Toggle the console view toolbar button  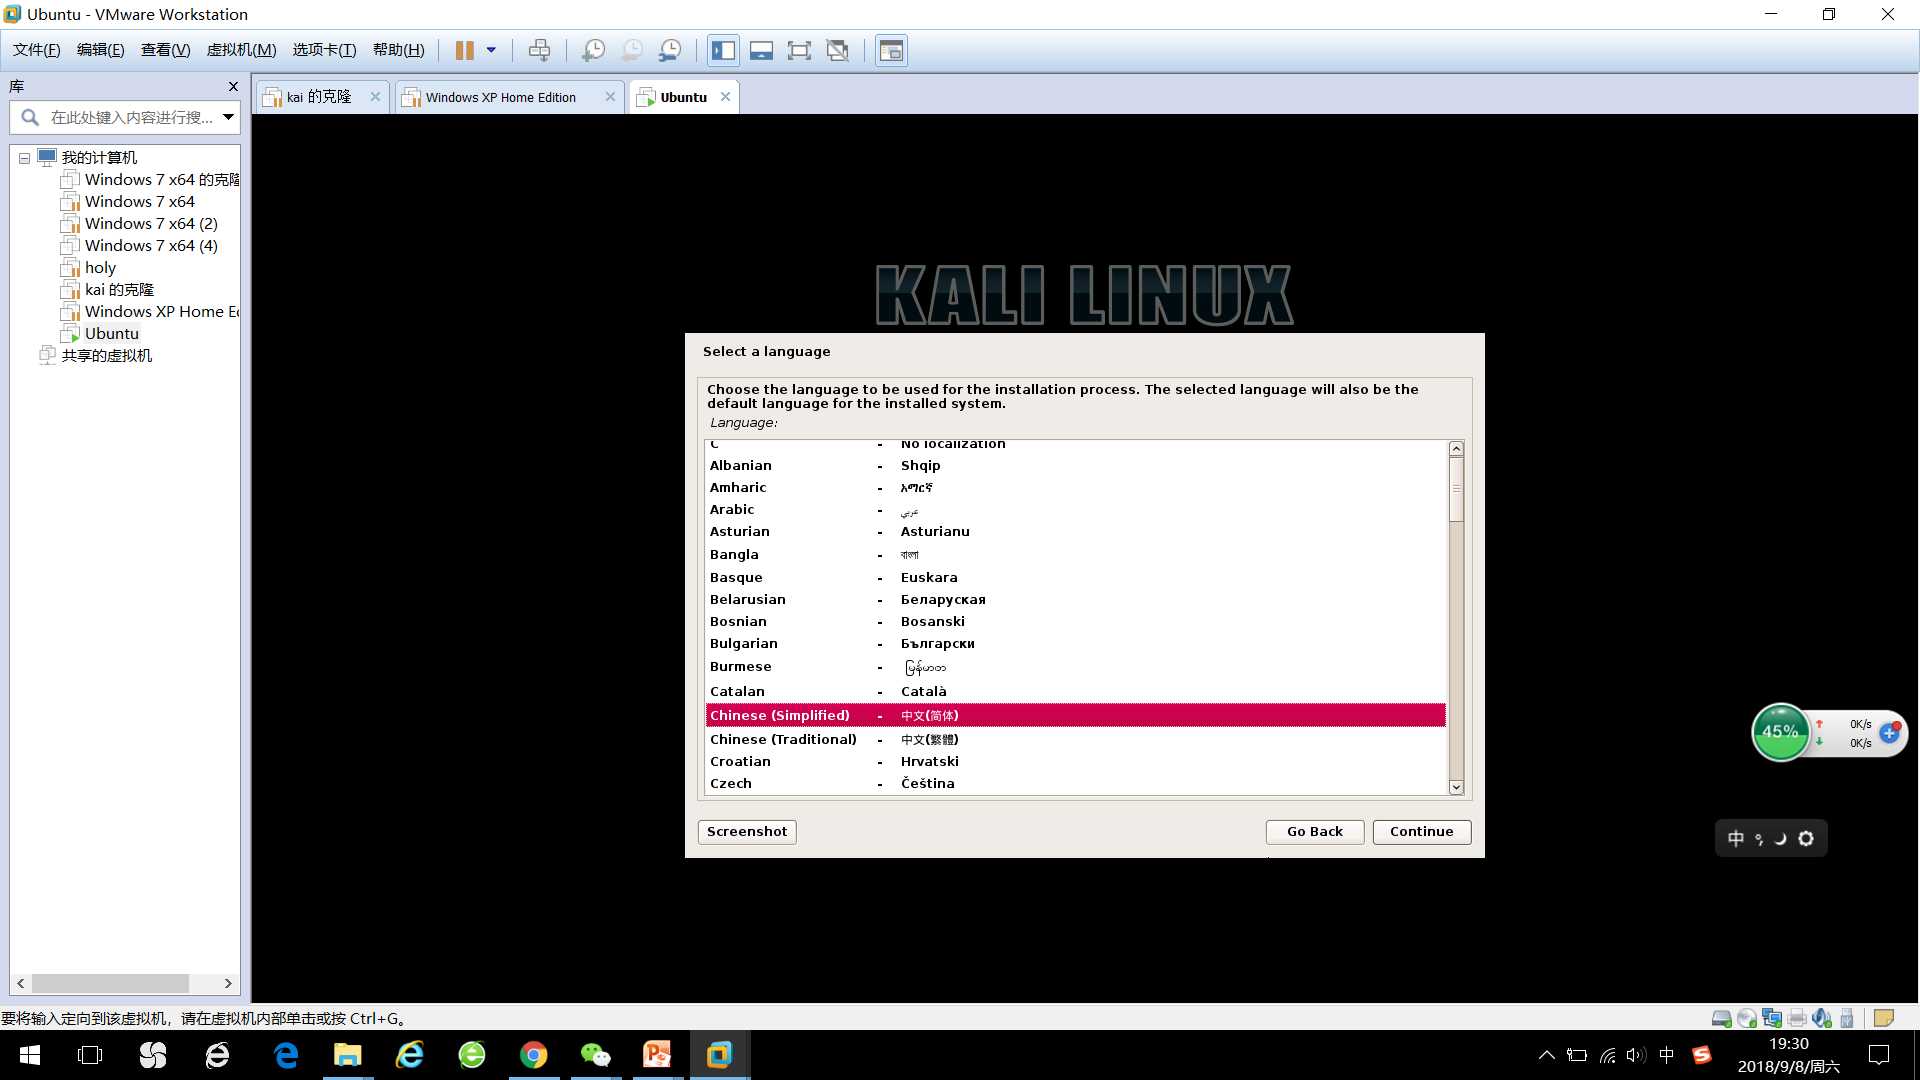(891, 50)
